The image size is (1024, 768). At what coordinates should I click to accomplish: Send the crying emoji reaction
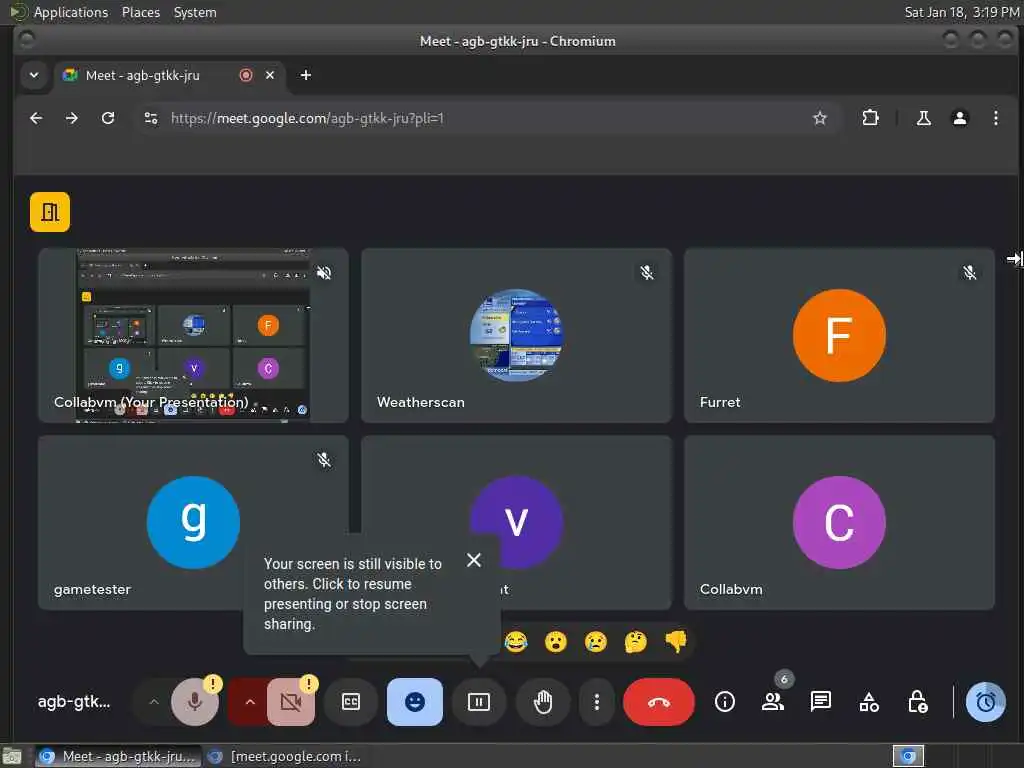coord(596,642)
